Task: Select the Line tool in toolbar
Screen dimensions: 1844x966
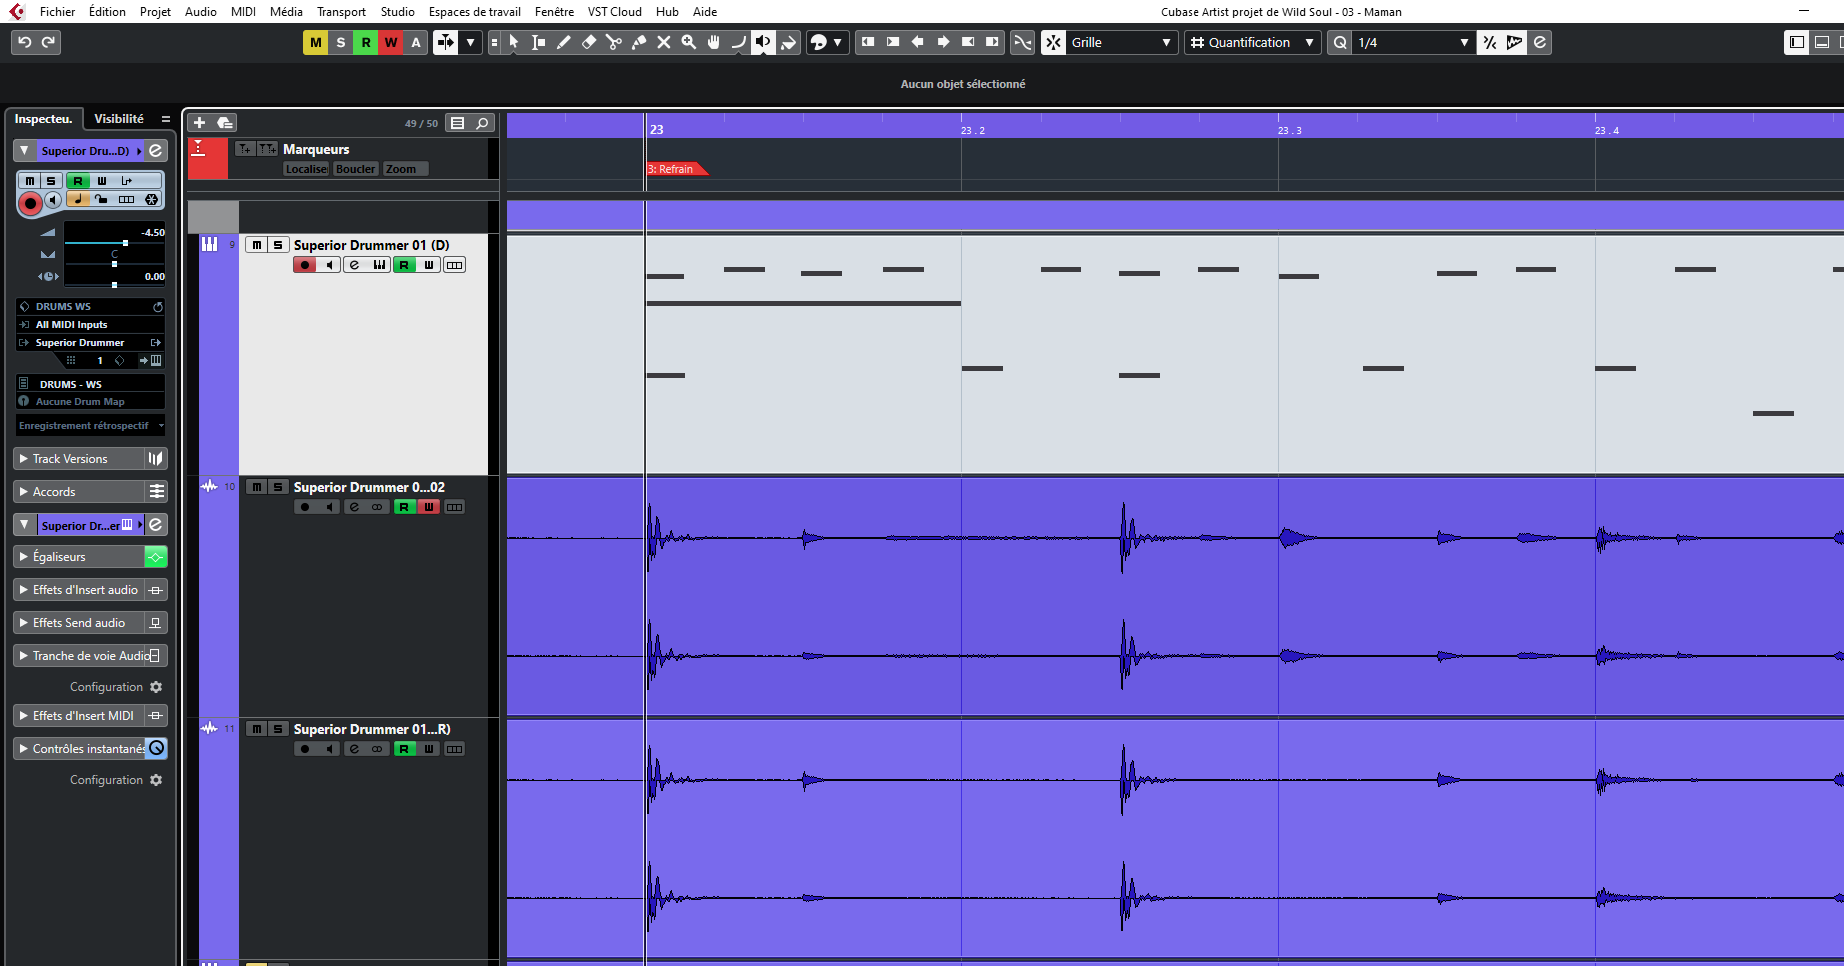Action: pos(739,42)
